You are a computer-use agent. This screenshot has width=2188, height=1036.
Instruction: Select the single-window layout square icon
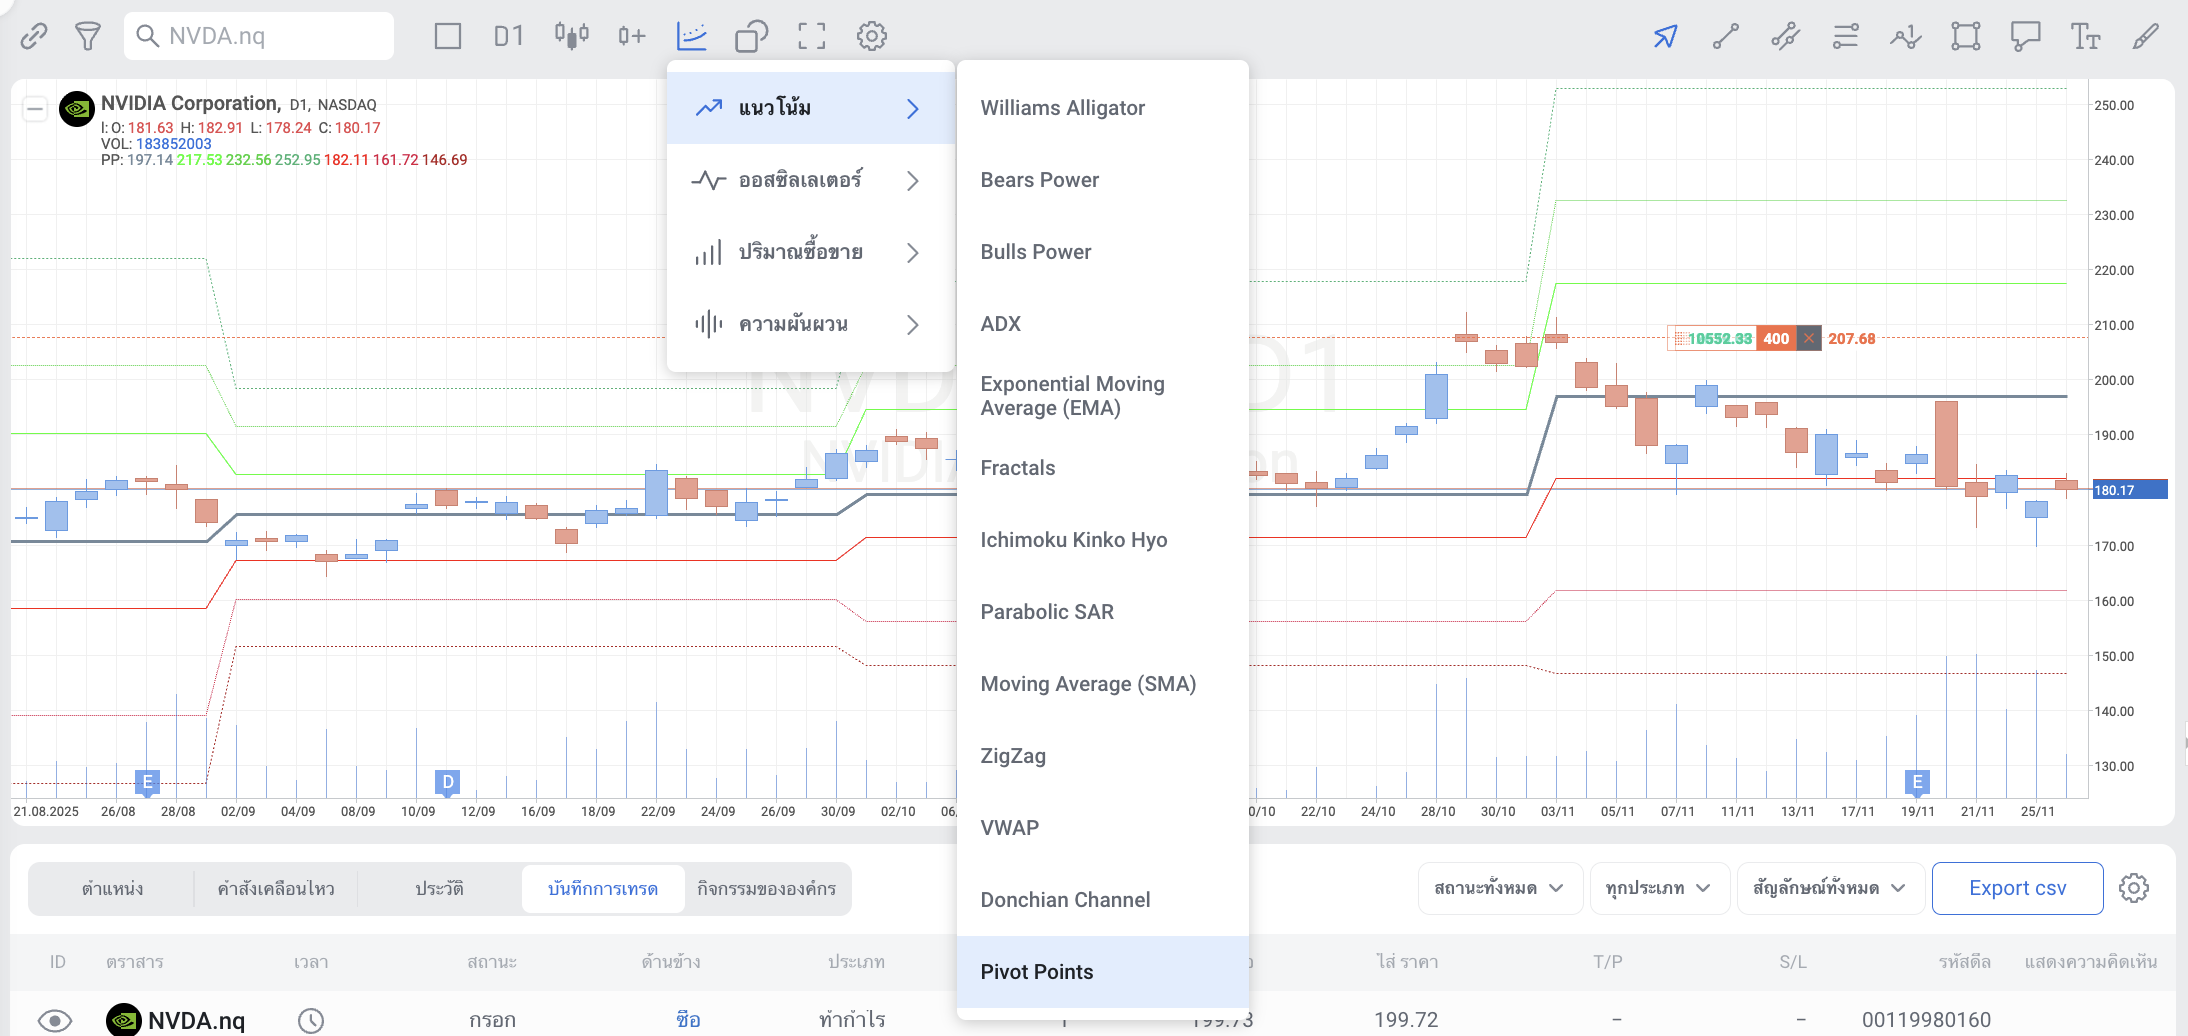pos(448,37)
